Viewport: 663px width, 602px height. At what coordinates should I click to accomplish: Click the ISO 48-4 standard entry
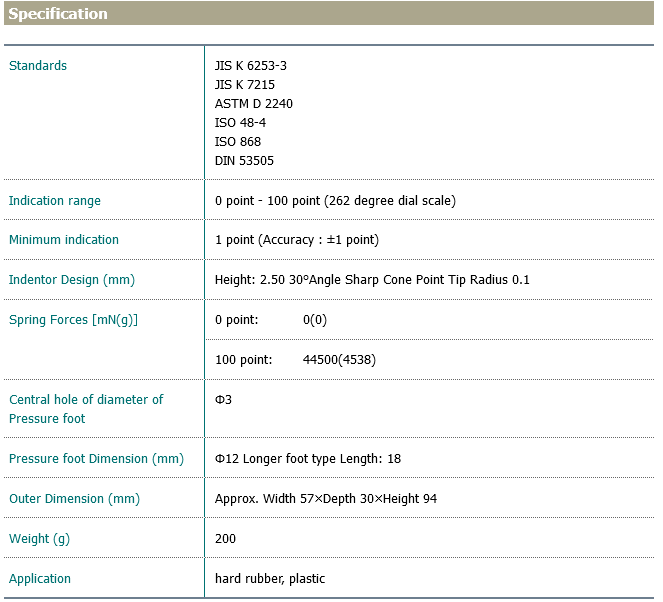pyautogui.click(x=240, y=123)
